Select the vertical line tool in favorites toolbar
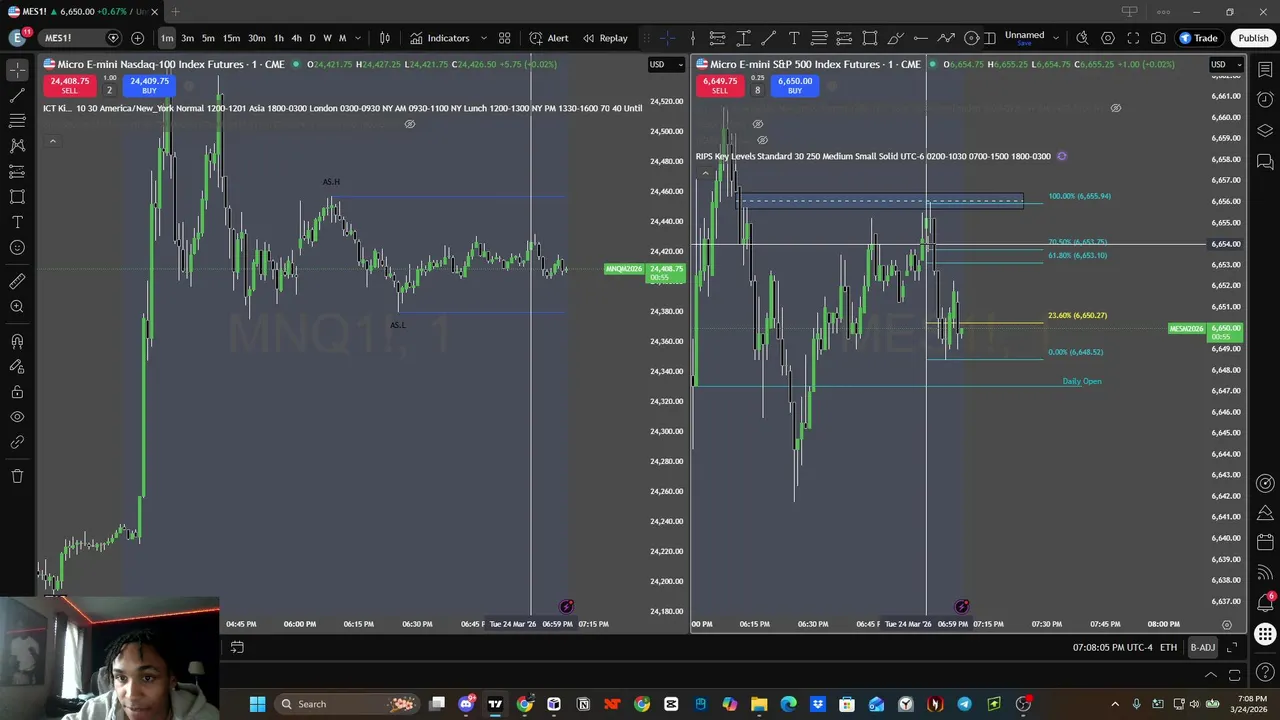This screenshot has width=1280, height=720. click(x=692, y=38)
